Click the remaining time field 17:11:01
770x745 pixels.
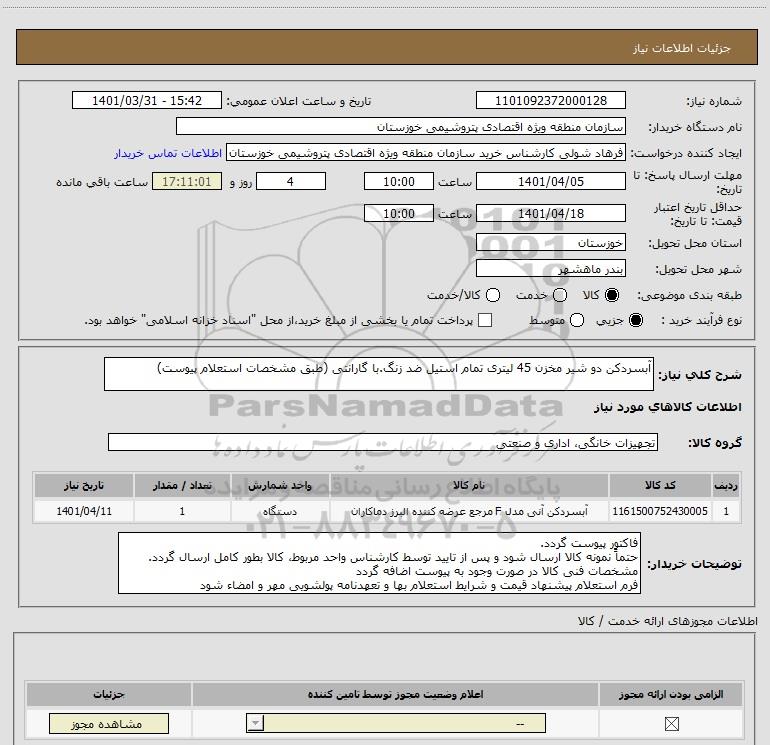[x=187, y=182]
